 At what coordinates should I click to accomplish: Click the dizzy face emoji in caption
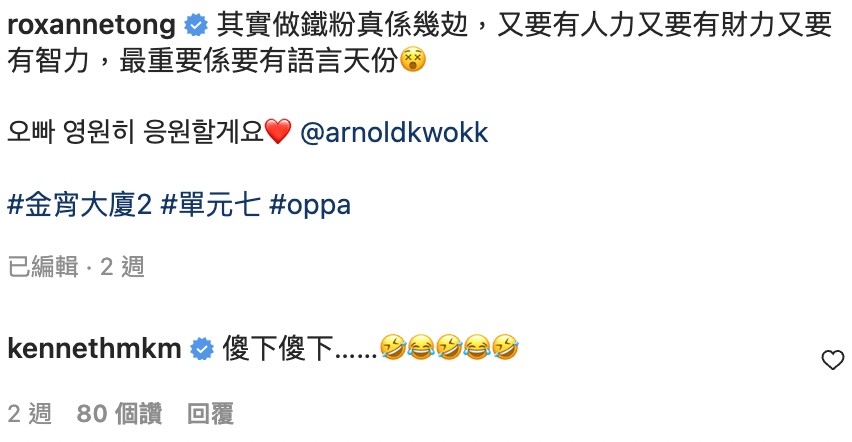(413, 60)
